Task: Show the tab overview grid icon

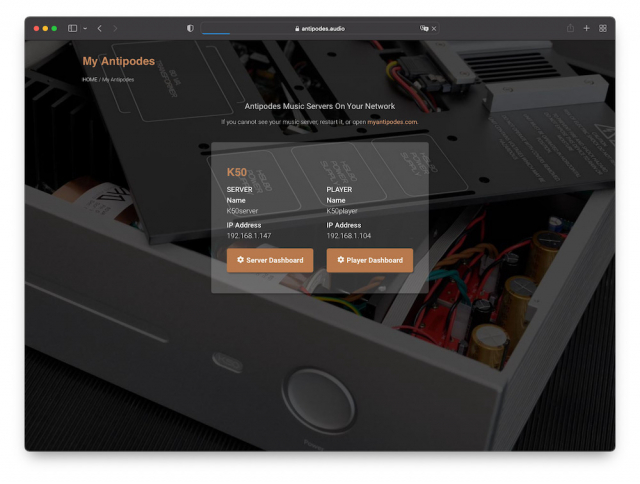Action: click(602, 28)
